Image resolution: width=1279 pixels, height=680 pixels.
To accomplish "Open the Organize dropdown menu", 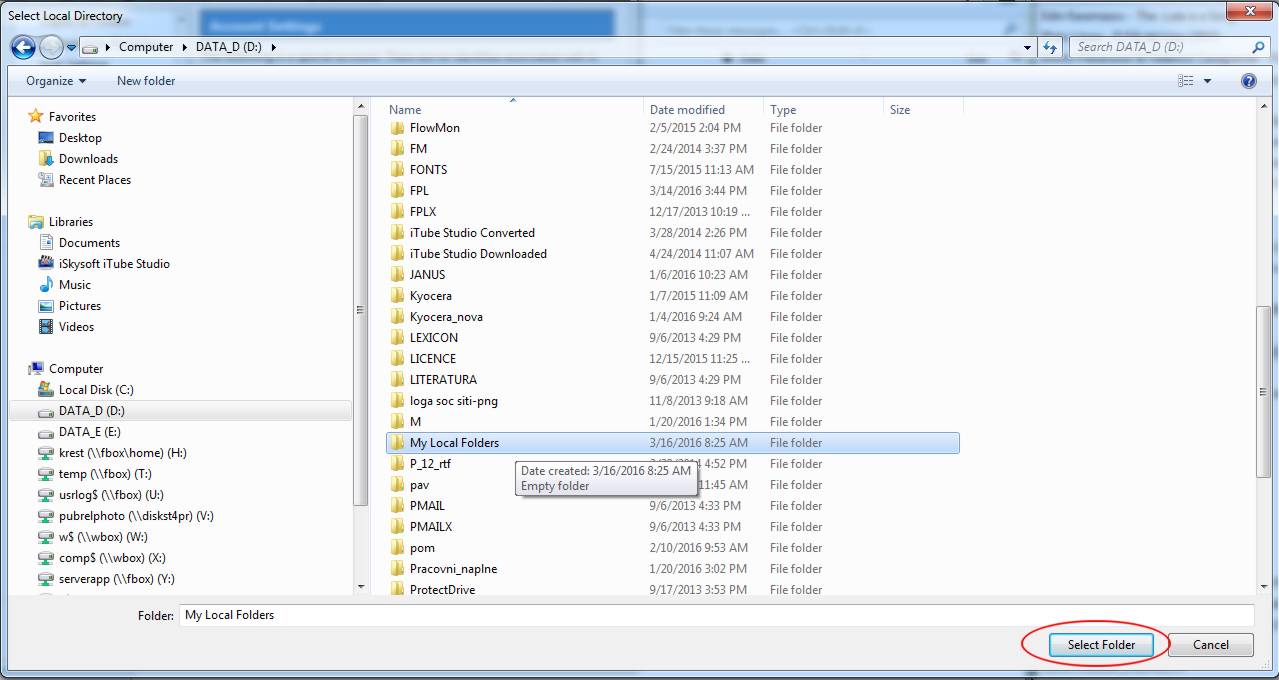I will coord(56,81).
